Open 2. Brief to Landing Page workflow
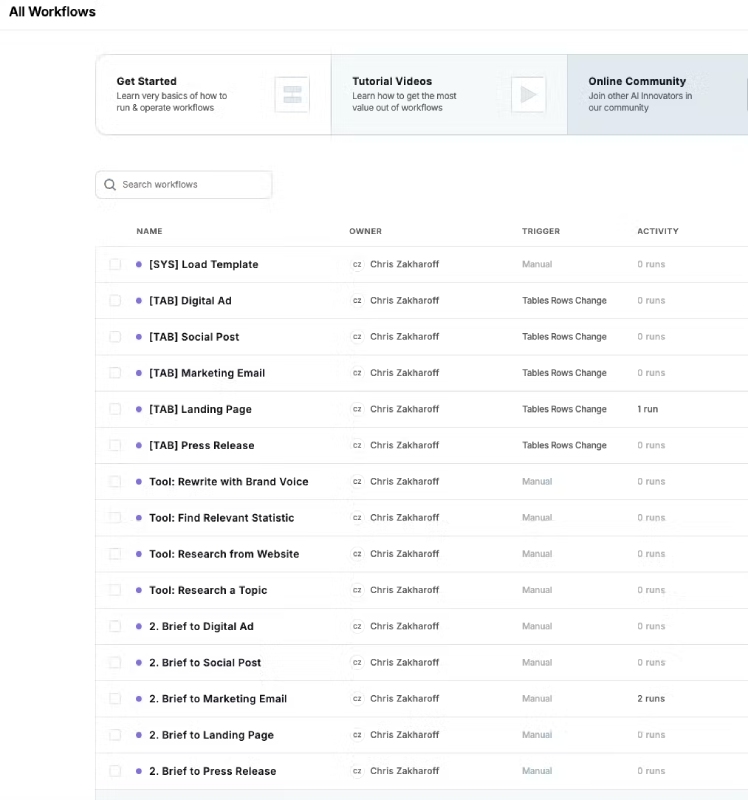Image resolution: width=748 pixels, height=800 pixels. pyautogui.click(x=211, y=735)
